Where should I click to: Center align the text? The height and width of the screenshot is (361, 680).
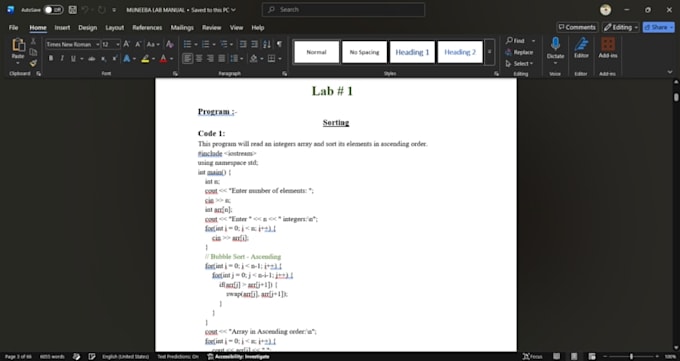click(199, 59)
